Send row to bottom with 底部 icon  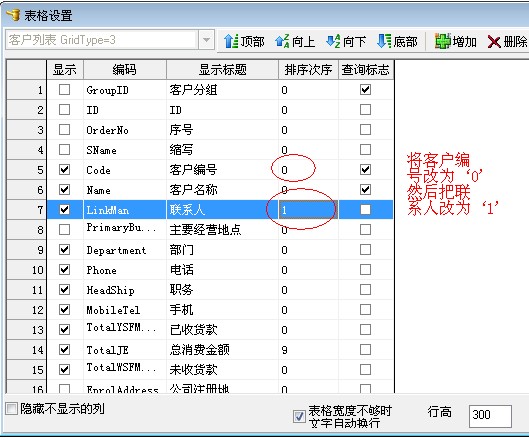pyautogui.click(x=384, y=41)
